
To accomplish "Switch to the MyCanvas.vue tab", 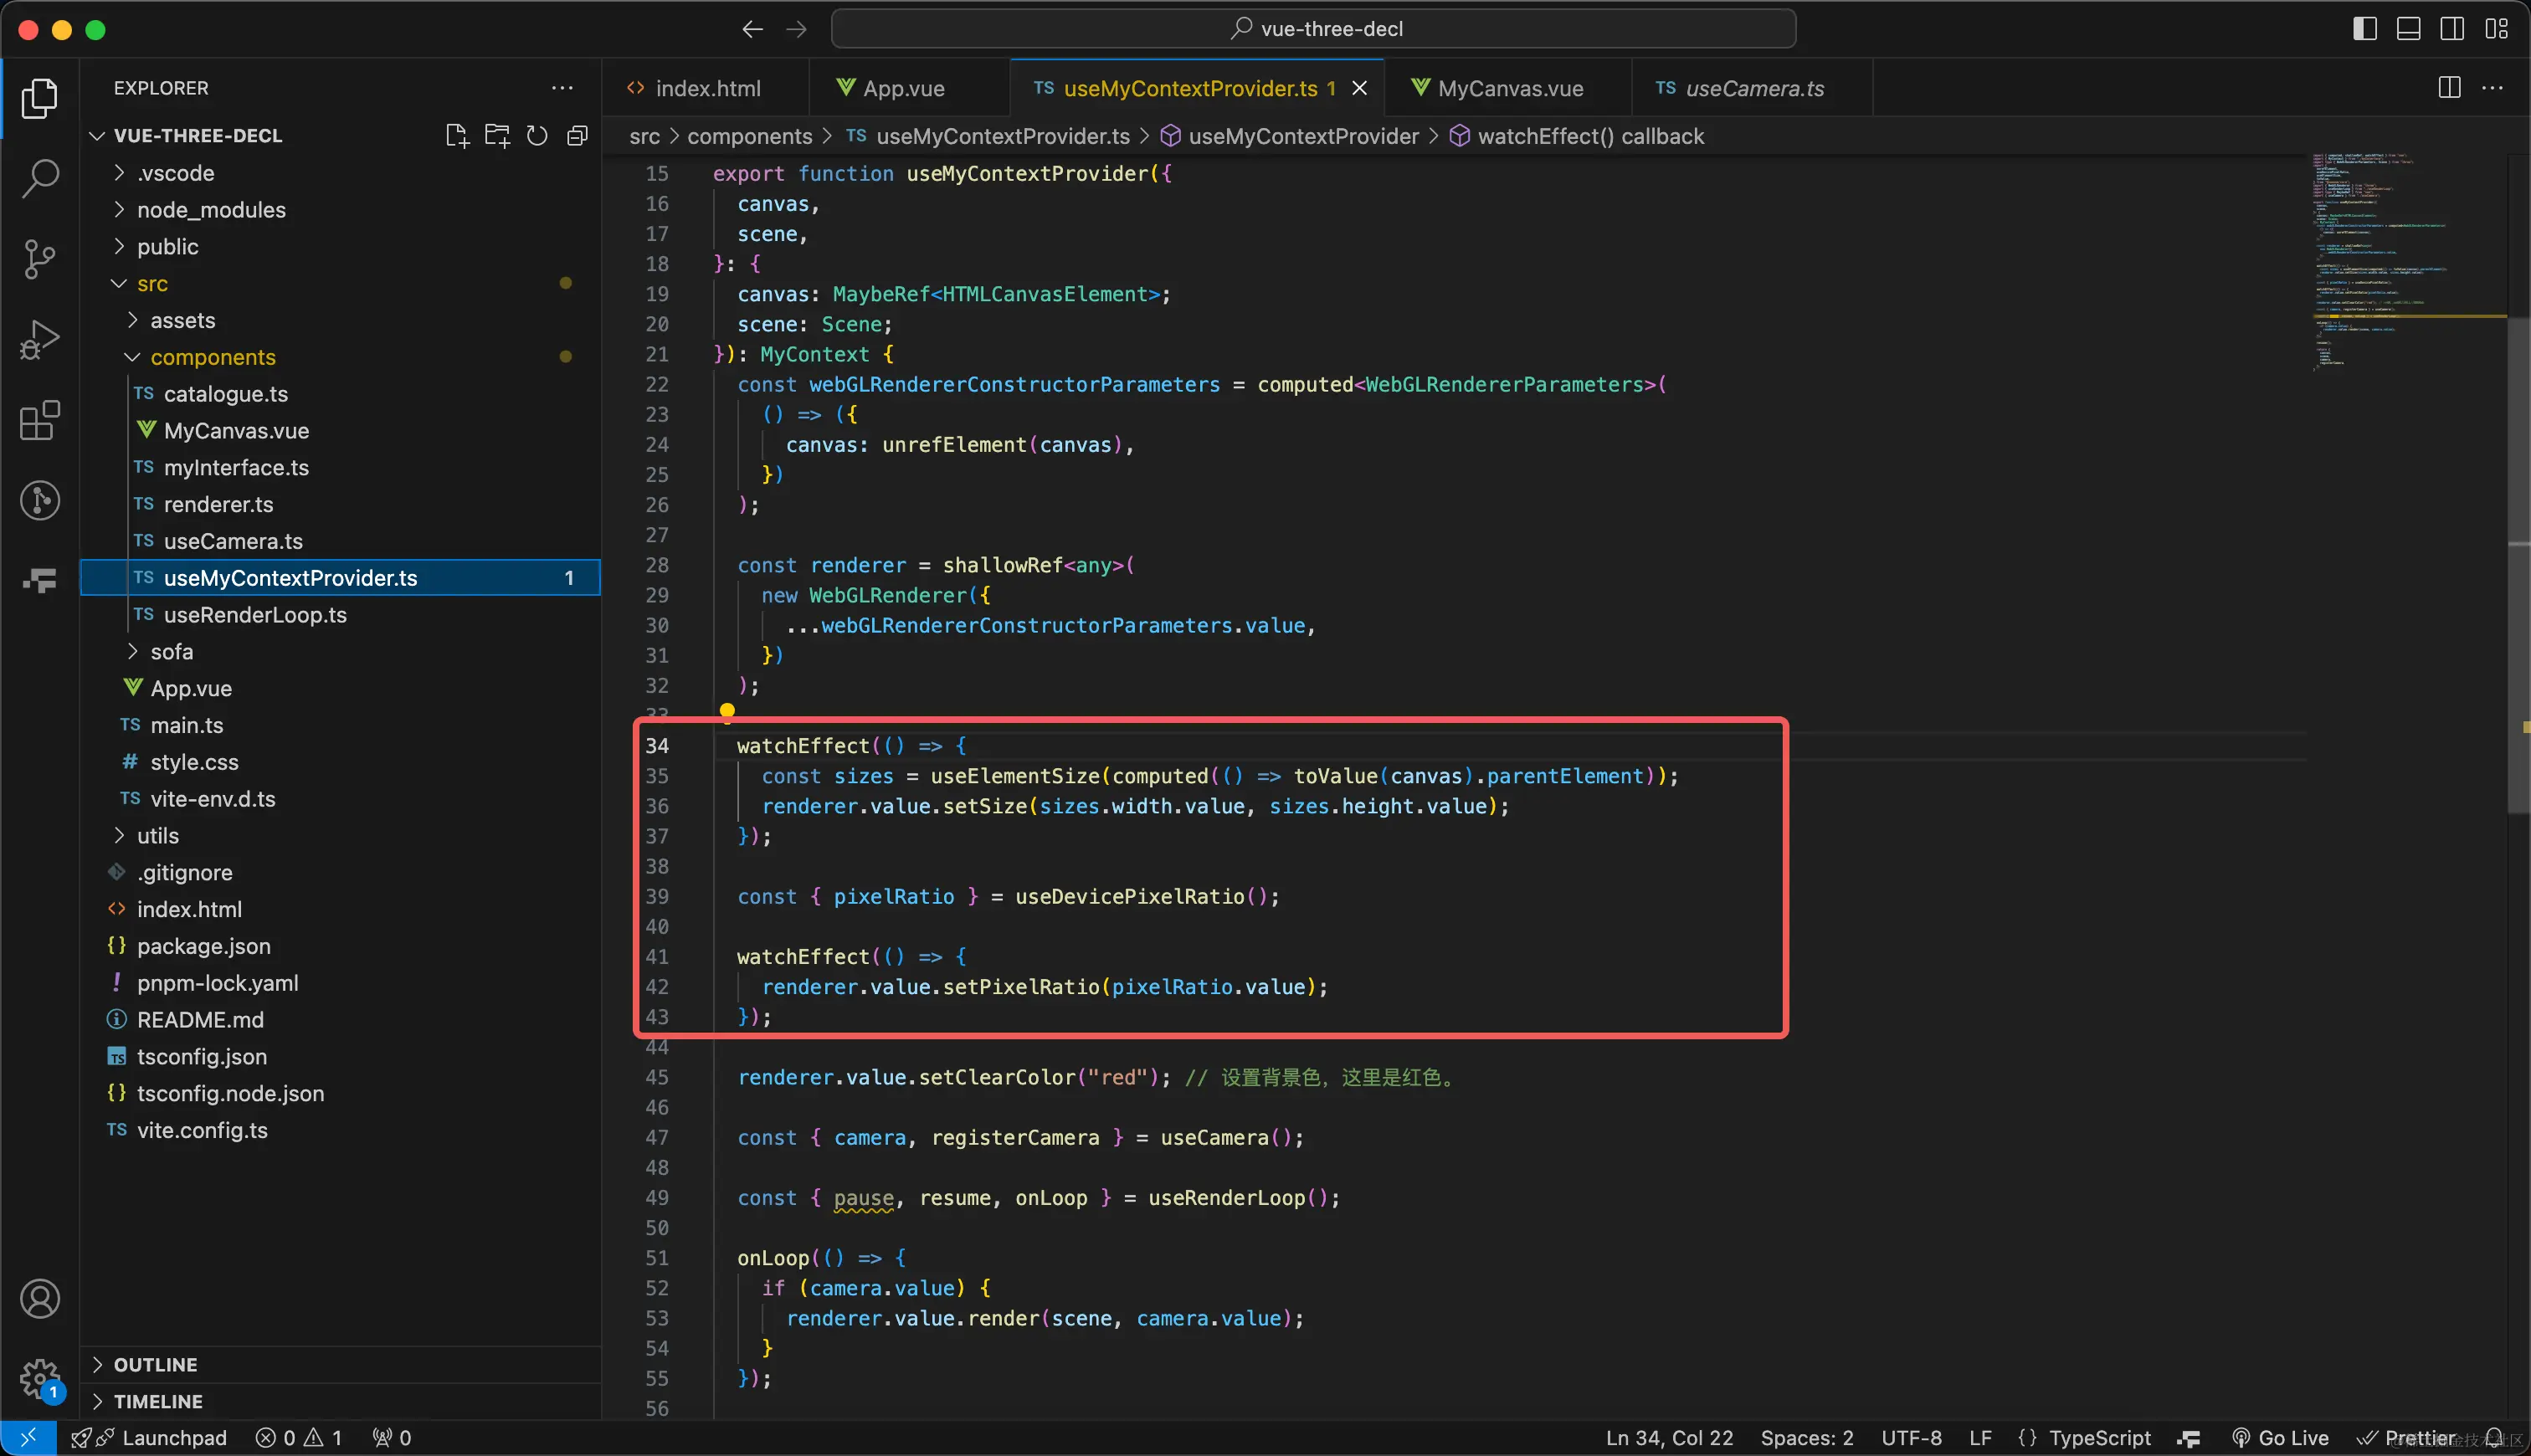I will [1509, 88].
